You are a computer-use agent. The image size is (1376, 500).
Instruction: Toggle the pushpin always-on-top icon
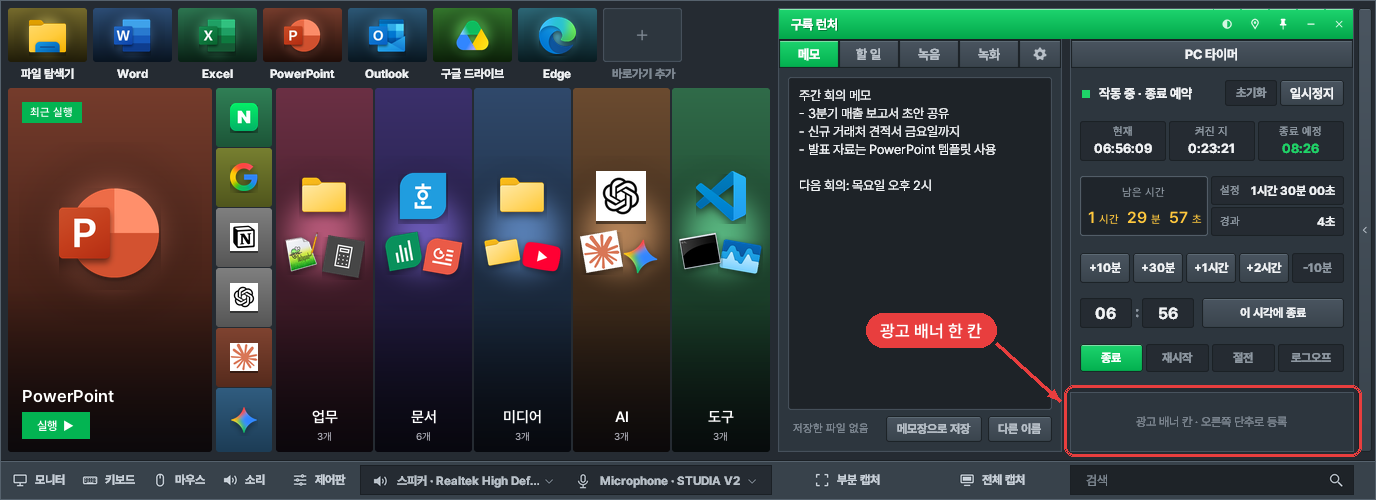tap(1283, 23)
